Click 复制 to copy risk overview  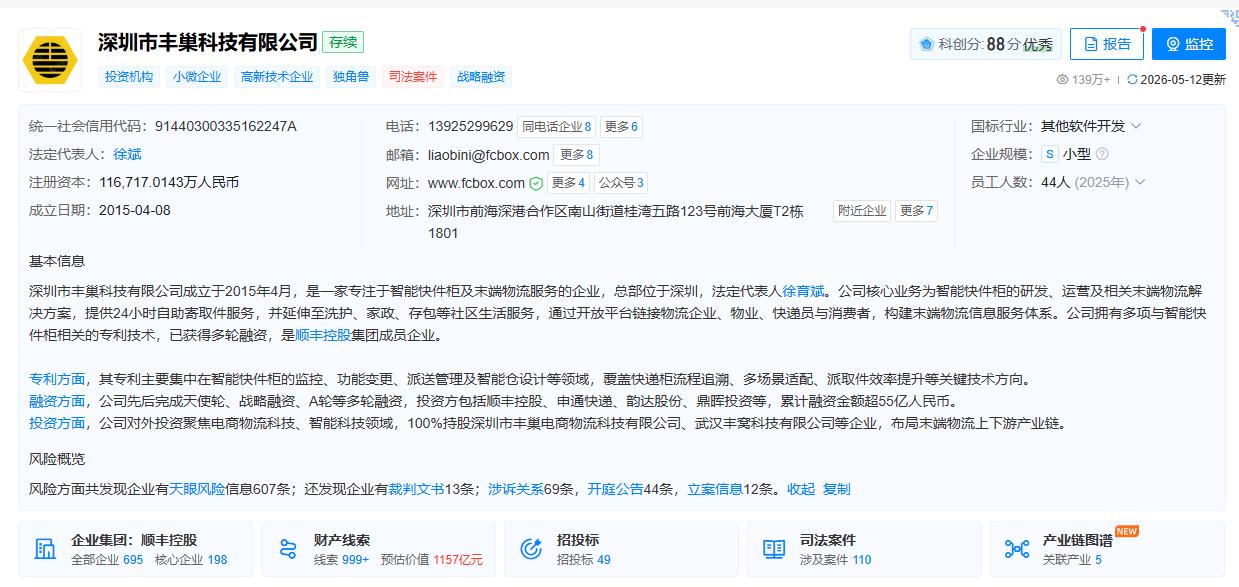pos(836,489)
